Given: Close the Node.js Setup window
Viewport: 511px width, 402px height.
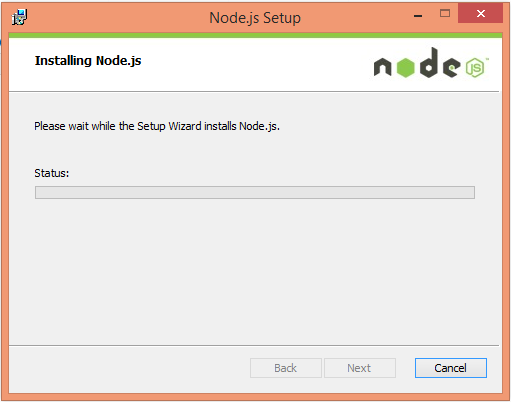Looking at the screenshot, I should [480, 13].
